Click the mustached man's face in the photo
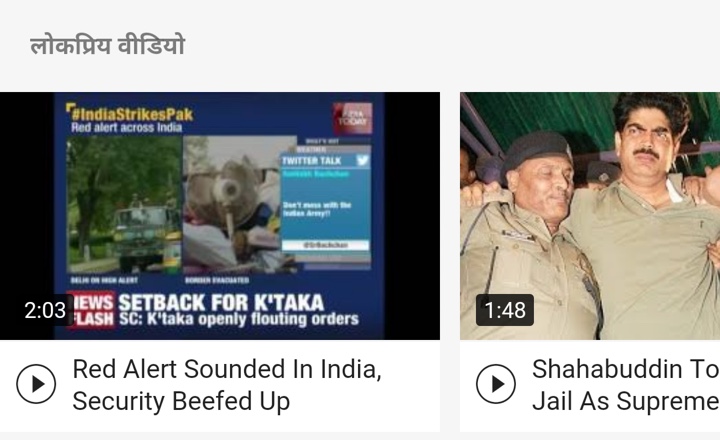The height and width of the screenshot is (440, 720). coord(645,140)
